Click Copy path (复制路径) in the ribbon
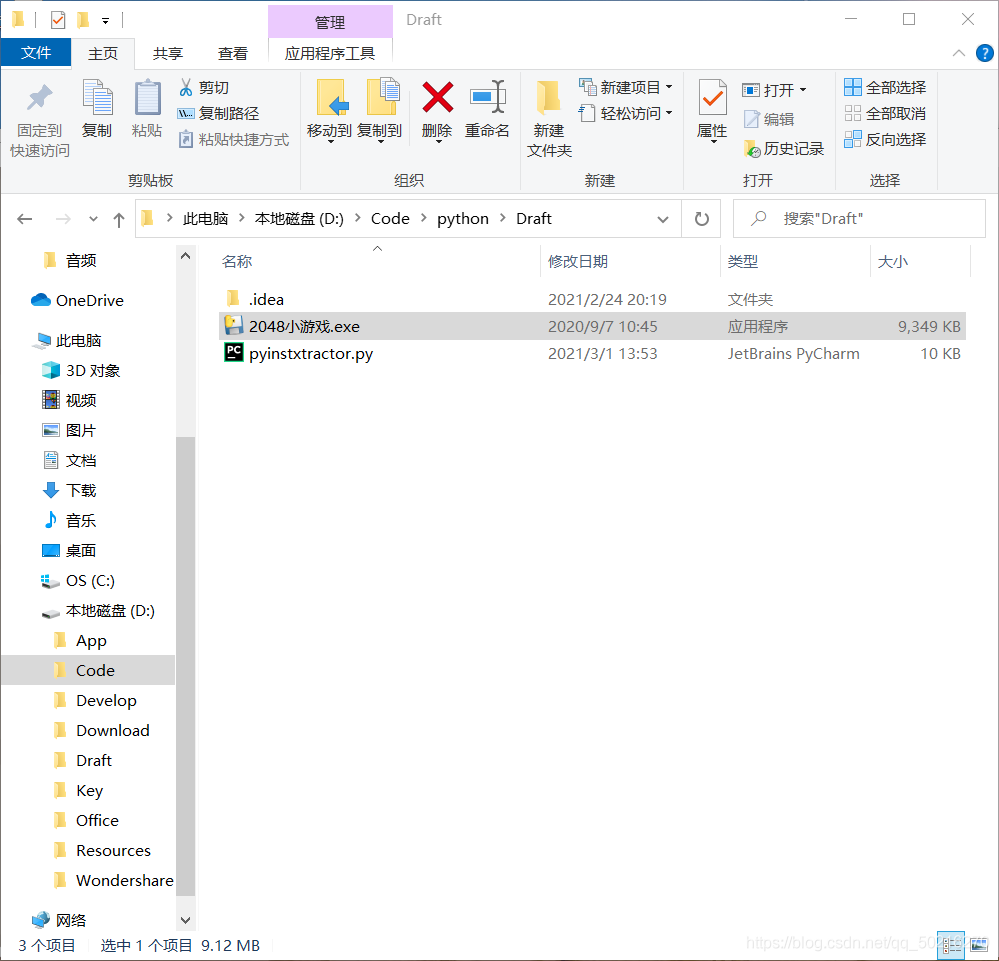The height and width of the screenshot is (961, 999). coord(219,113)
